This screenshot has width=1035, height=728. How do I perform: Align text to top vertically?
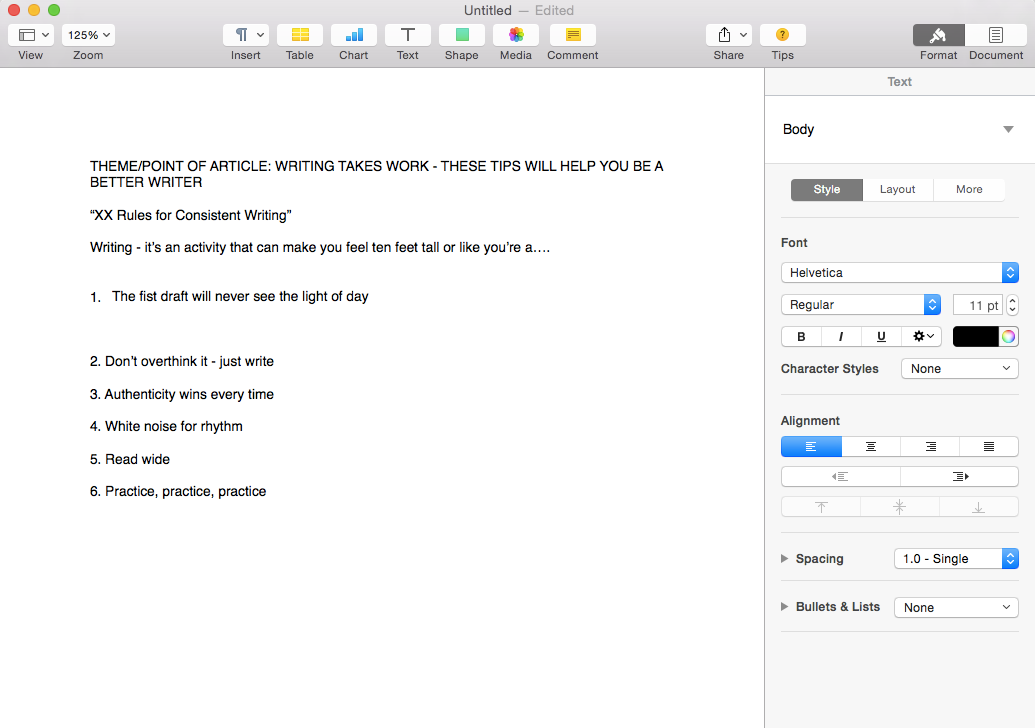click(821, 507)
